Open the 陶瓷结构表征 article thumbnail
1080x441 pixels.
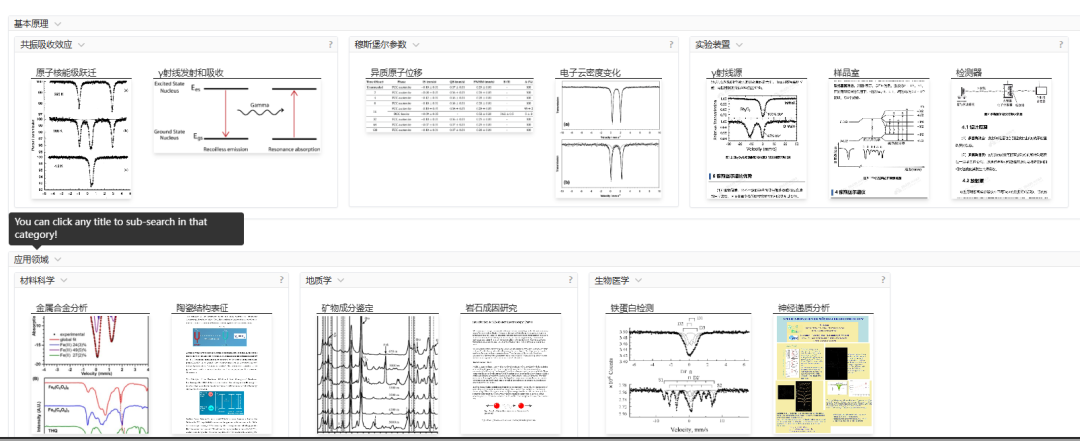222,375
